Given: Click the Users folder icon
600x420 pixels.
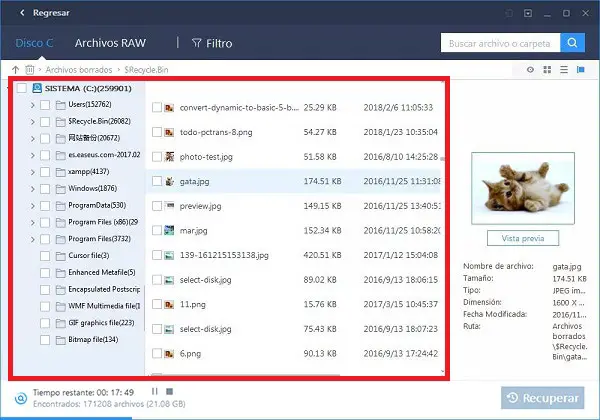Looking at the screenshot, I should tap(60, 105).
